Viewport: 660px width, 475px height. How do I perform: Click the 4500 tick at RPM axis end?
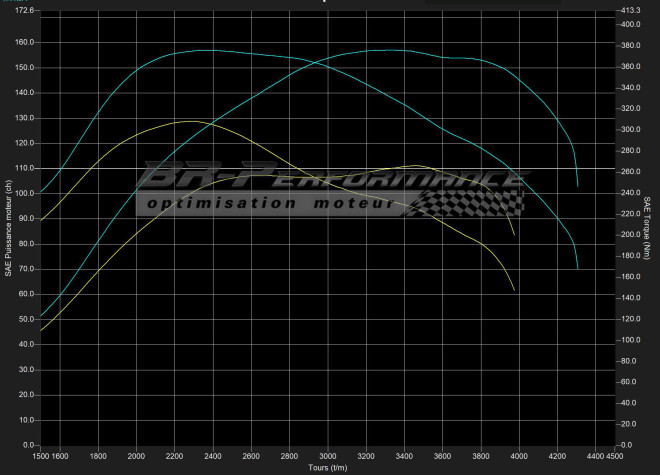coord(614,456)
